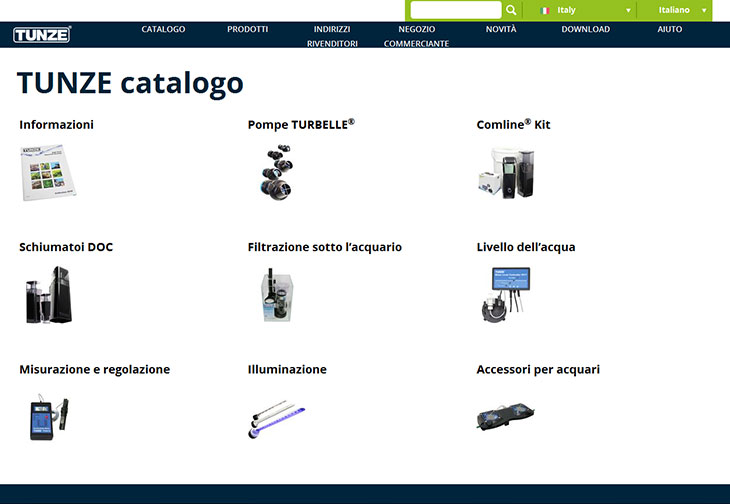730x504 pixels.
Task: Follow the Illuminazione heading link
Action: pos(287,370)
